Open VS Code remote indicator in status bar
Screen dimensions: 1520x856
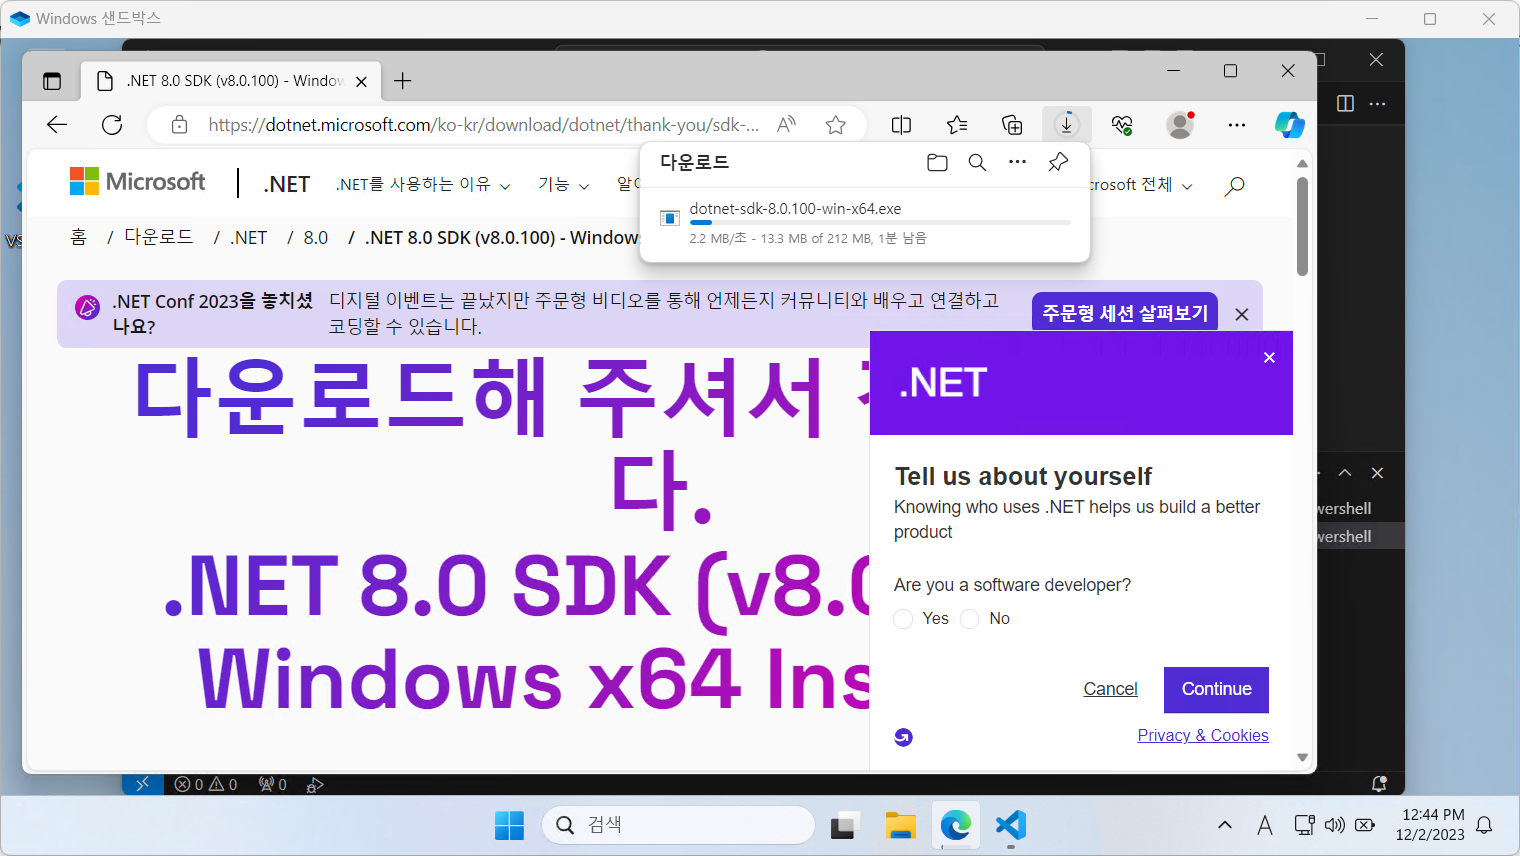[x=142, y=784]
